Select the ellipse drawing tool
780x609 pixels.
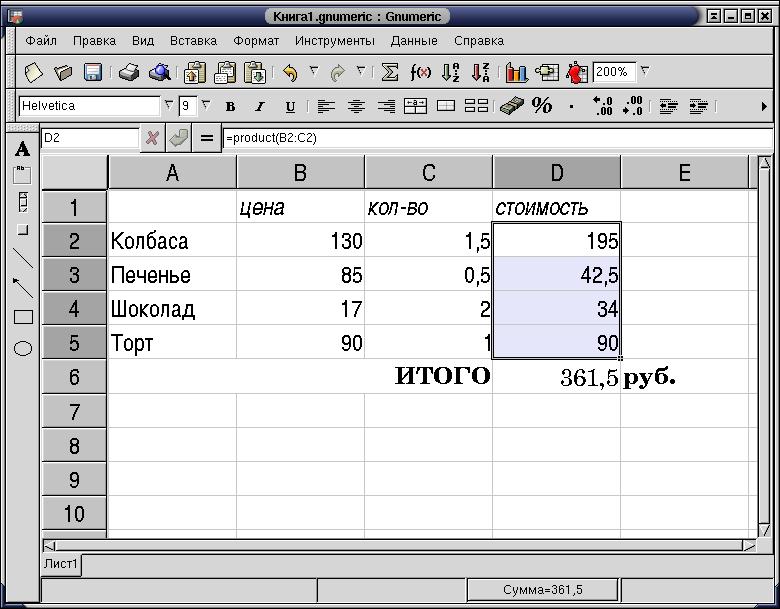click(23, 348)
